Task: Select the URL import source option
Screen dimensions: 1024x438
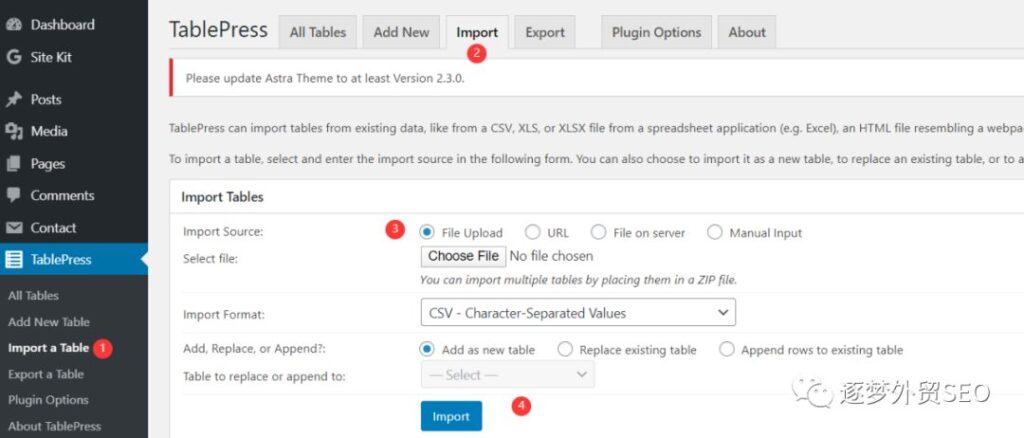Action: 533,232
